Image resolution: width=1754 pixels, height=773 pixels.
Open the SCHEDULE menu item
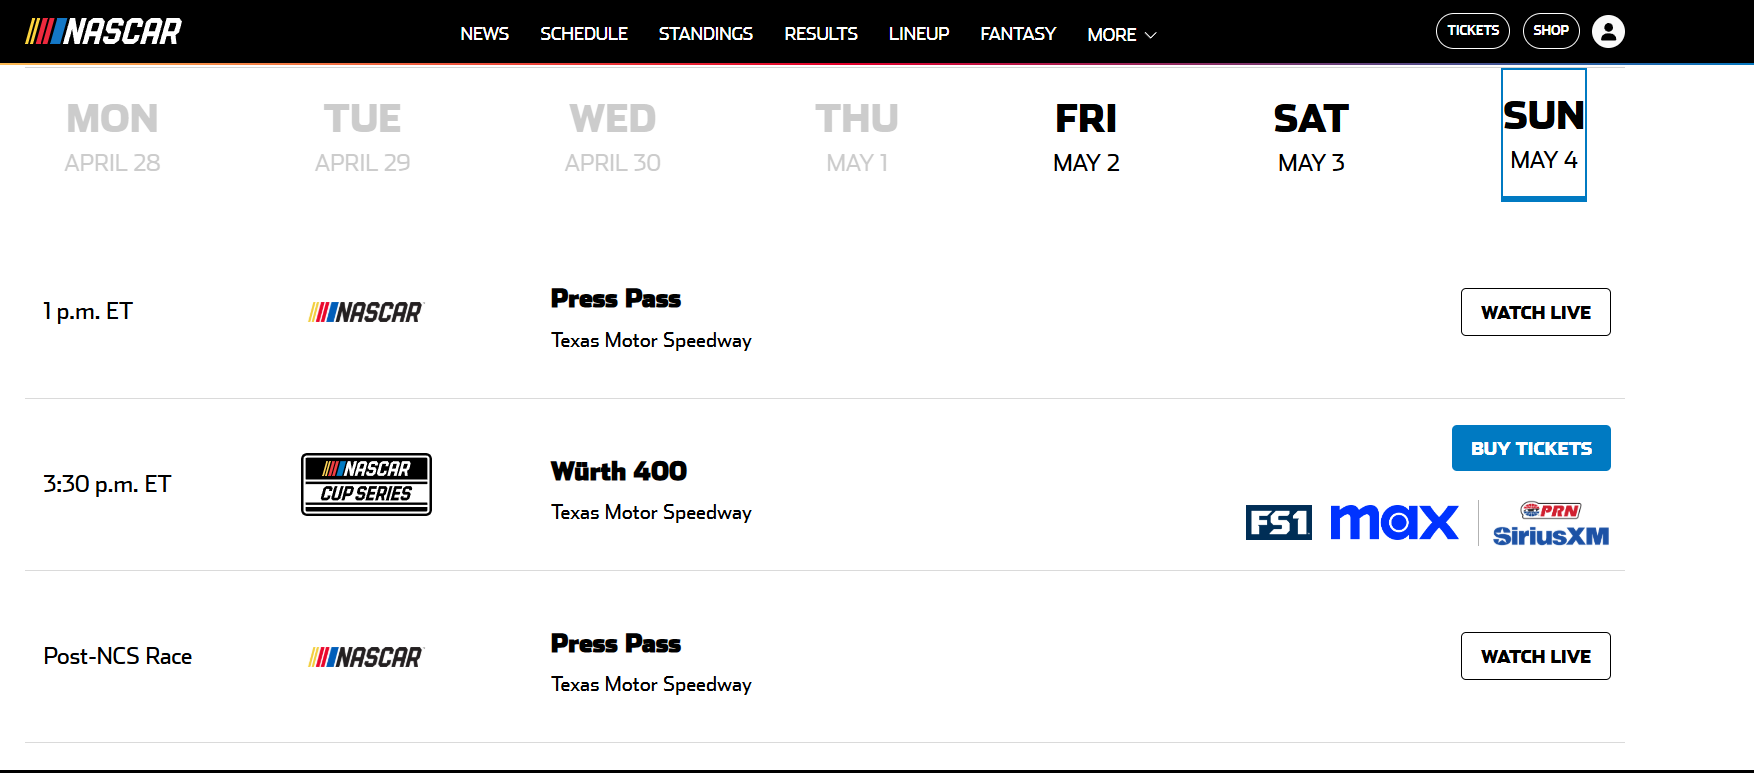(x=584, y=34)
